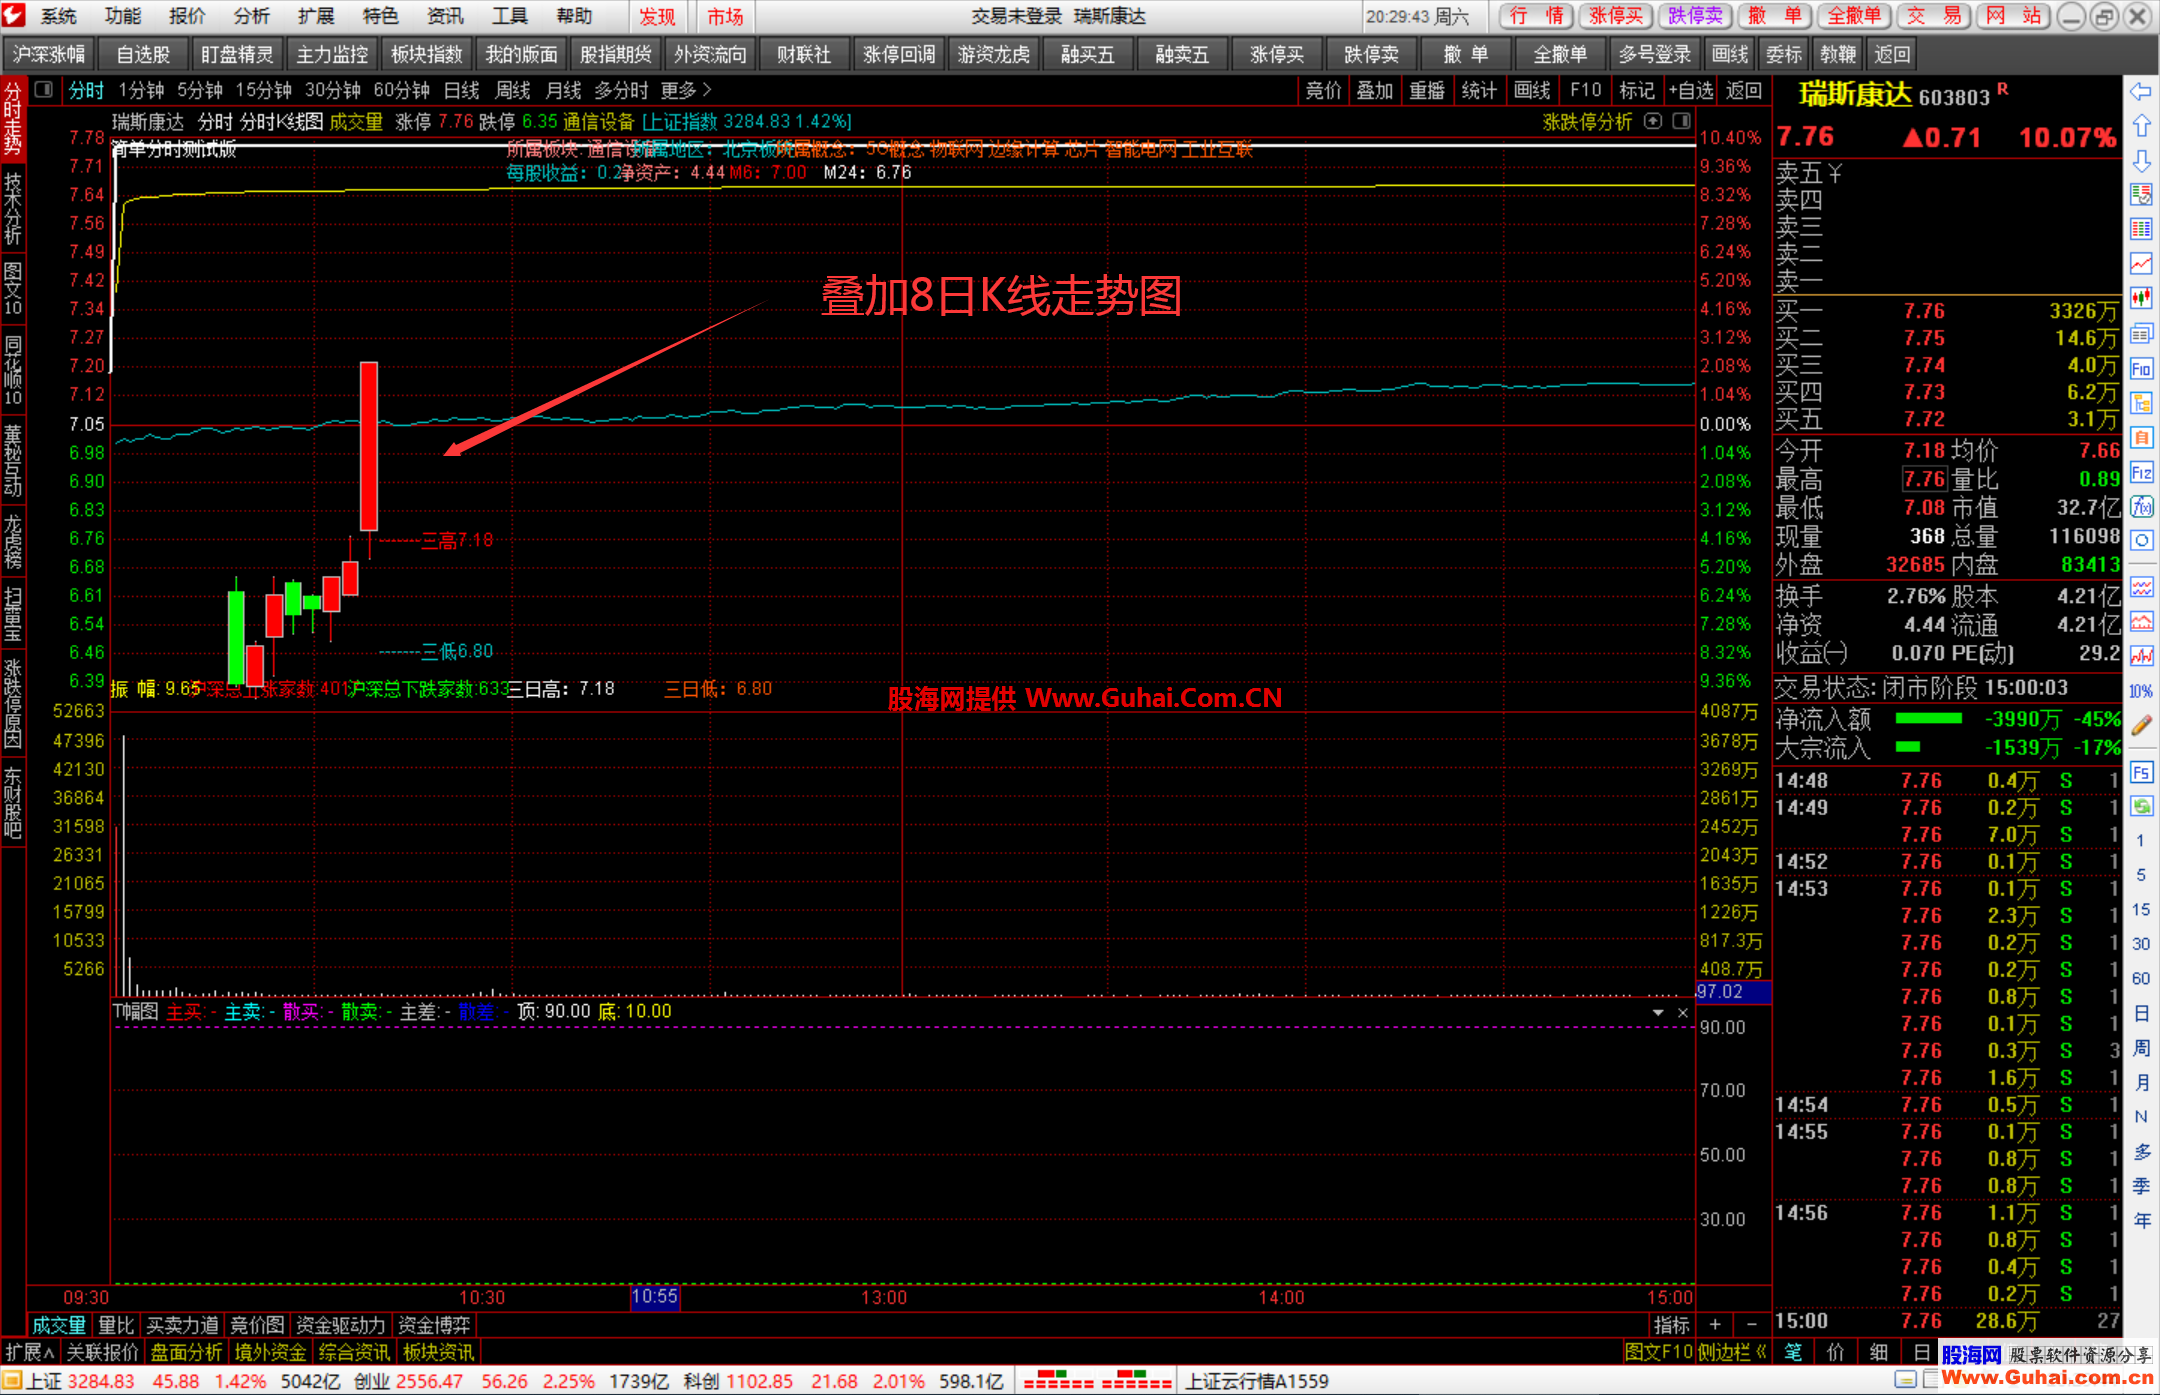The image size is (2160, 1395).
Task: Click the small square panel icon beside 分时
Action: pos(43,90)
